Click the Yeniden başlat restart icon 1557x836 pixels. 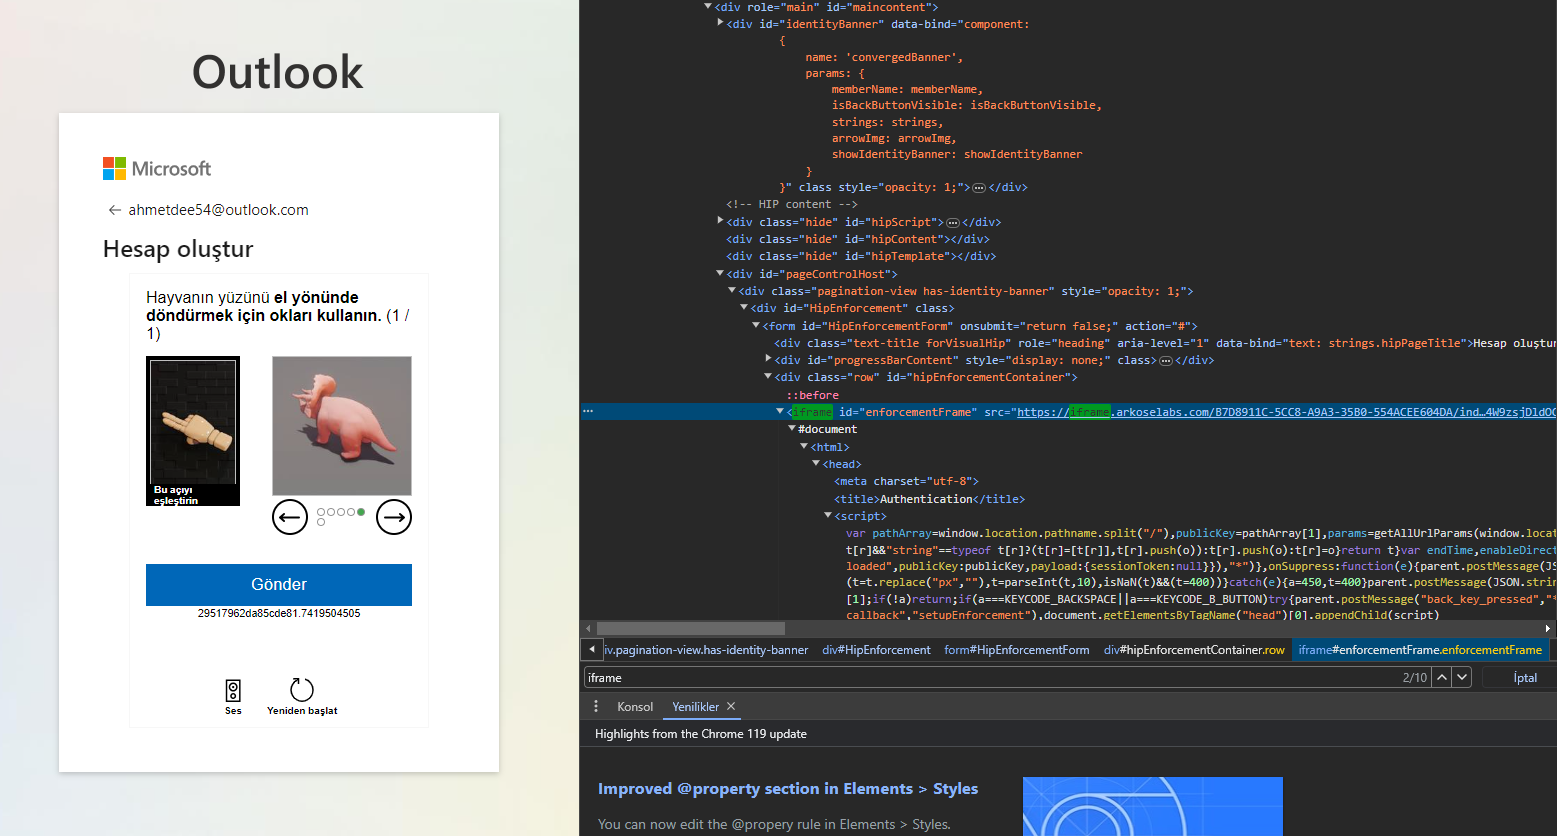[x=302, y=690]
